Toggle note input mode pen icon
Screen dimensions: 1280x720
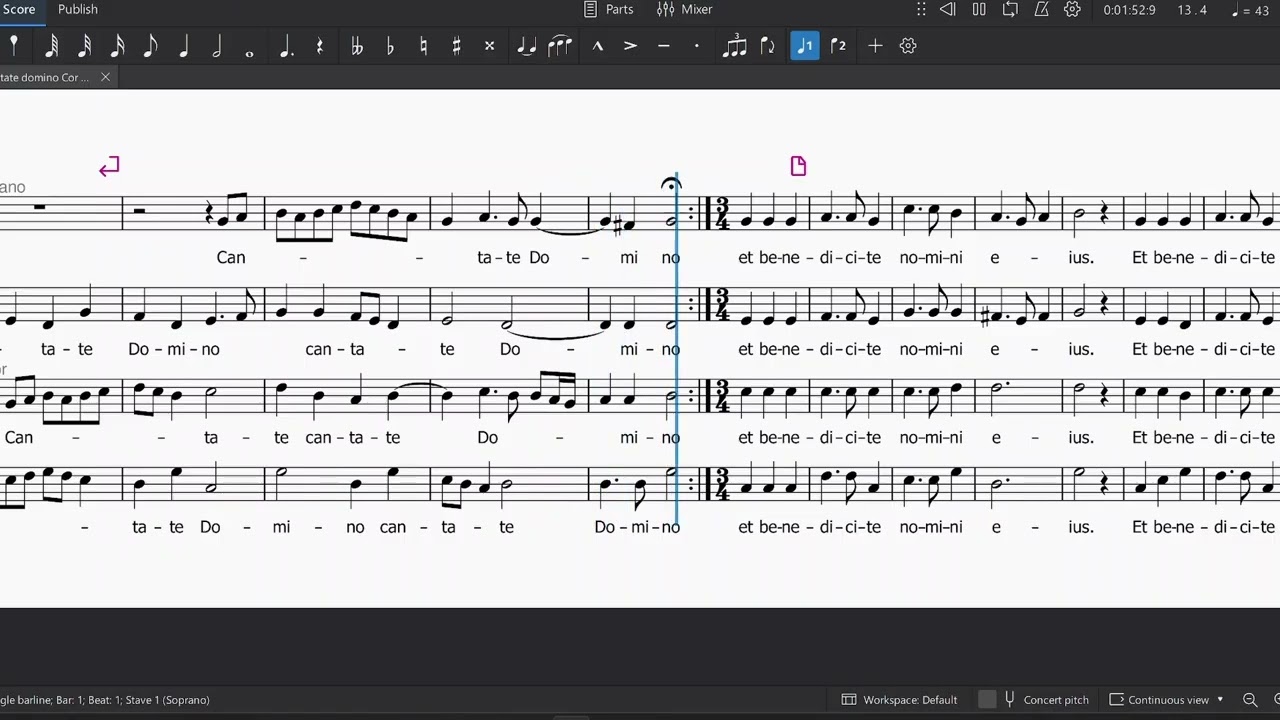coord(14,45)
